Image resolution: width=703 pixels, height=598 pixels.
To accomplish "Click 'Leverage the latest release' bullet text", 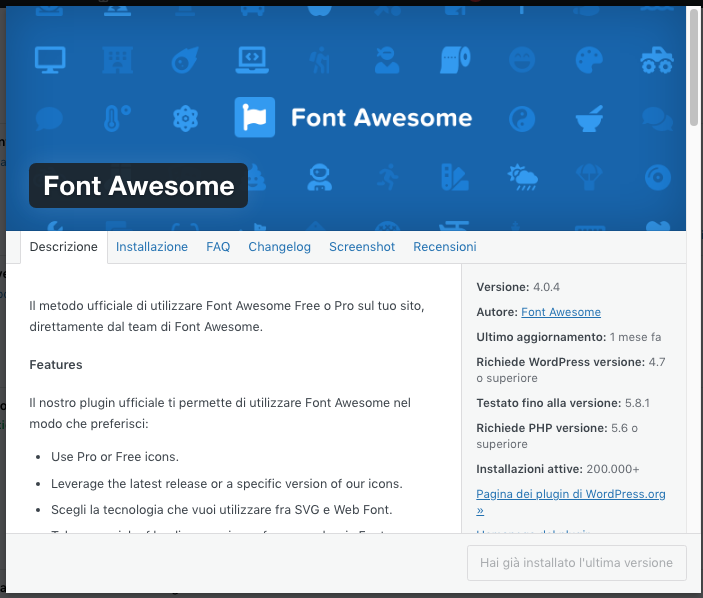I will coord(227,484).
